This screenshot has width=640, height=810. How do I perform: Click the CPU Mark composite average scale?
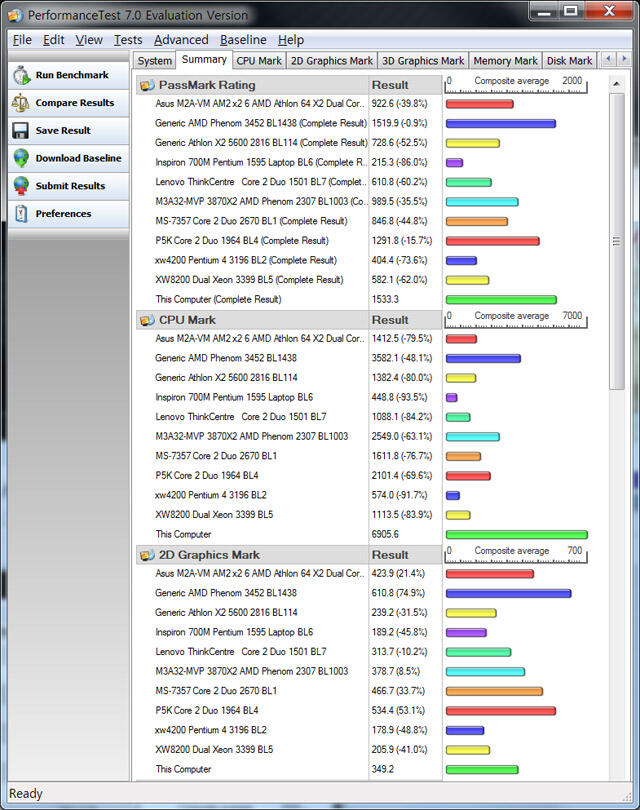516,320
